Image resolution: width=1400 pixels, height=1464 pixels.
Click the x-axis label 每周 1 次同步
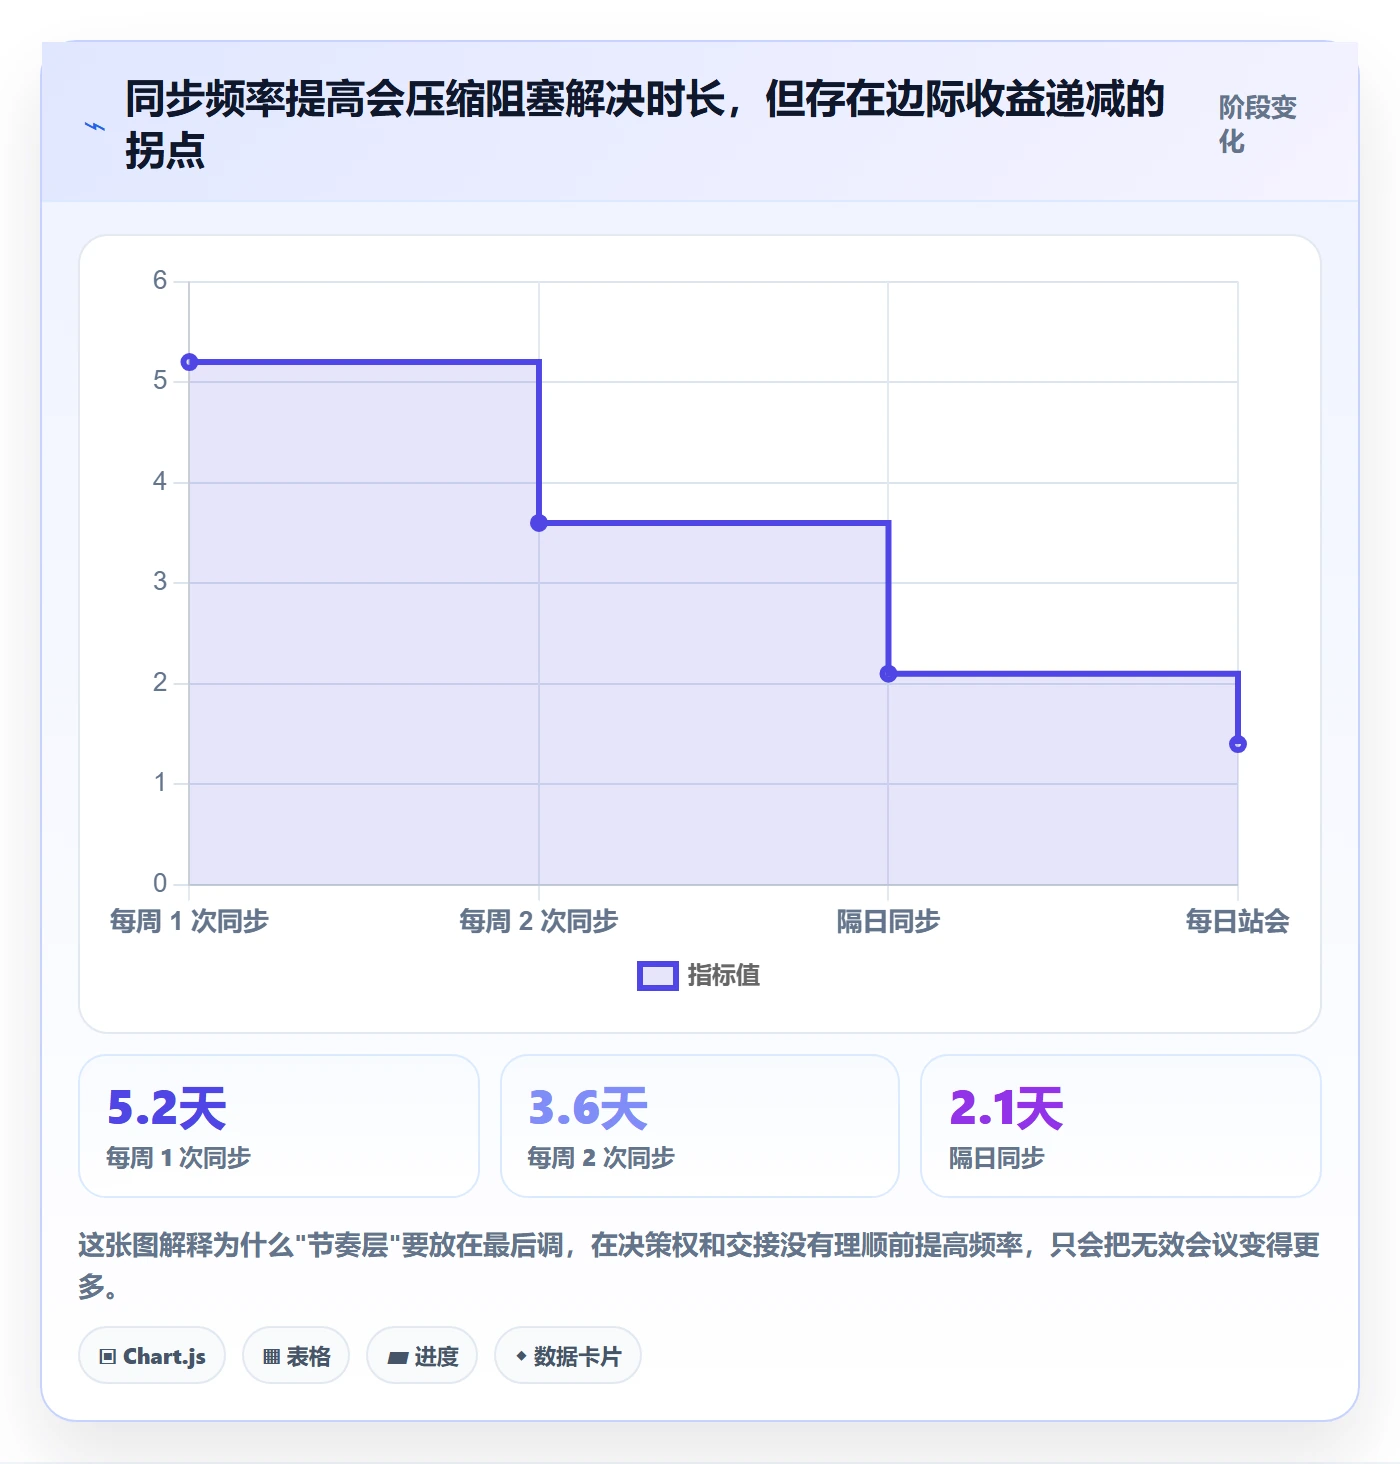click(189, 921)
